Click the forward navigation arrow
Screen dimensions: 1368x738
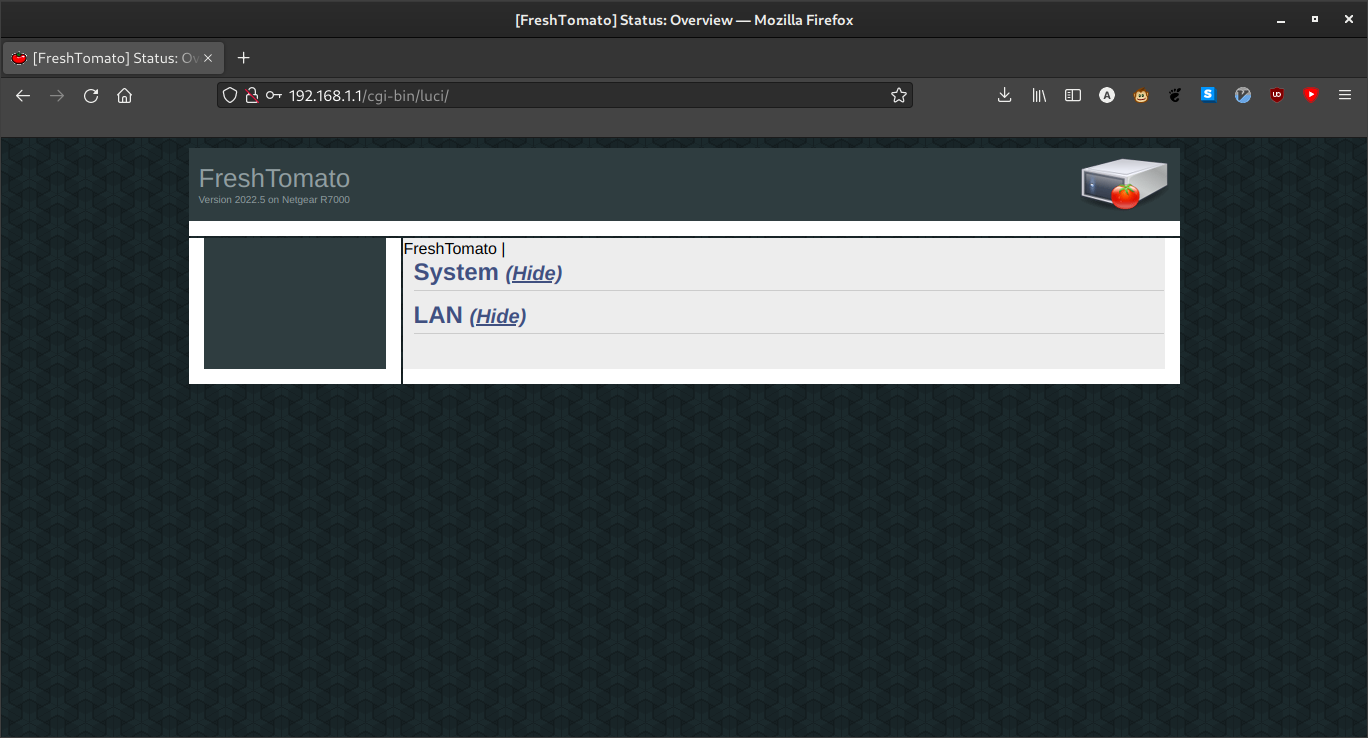(x=57, y=96)
